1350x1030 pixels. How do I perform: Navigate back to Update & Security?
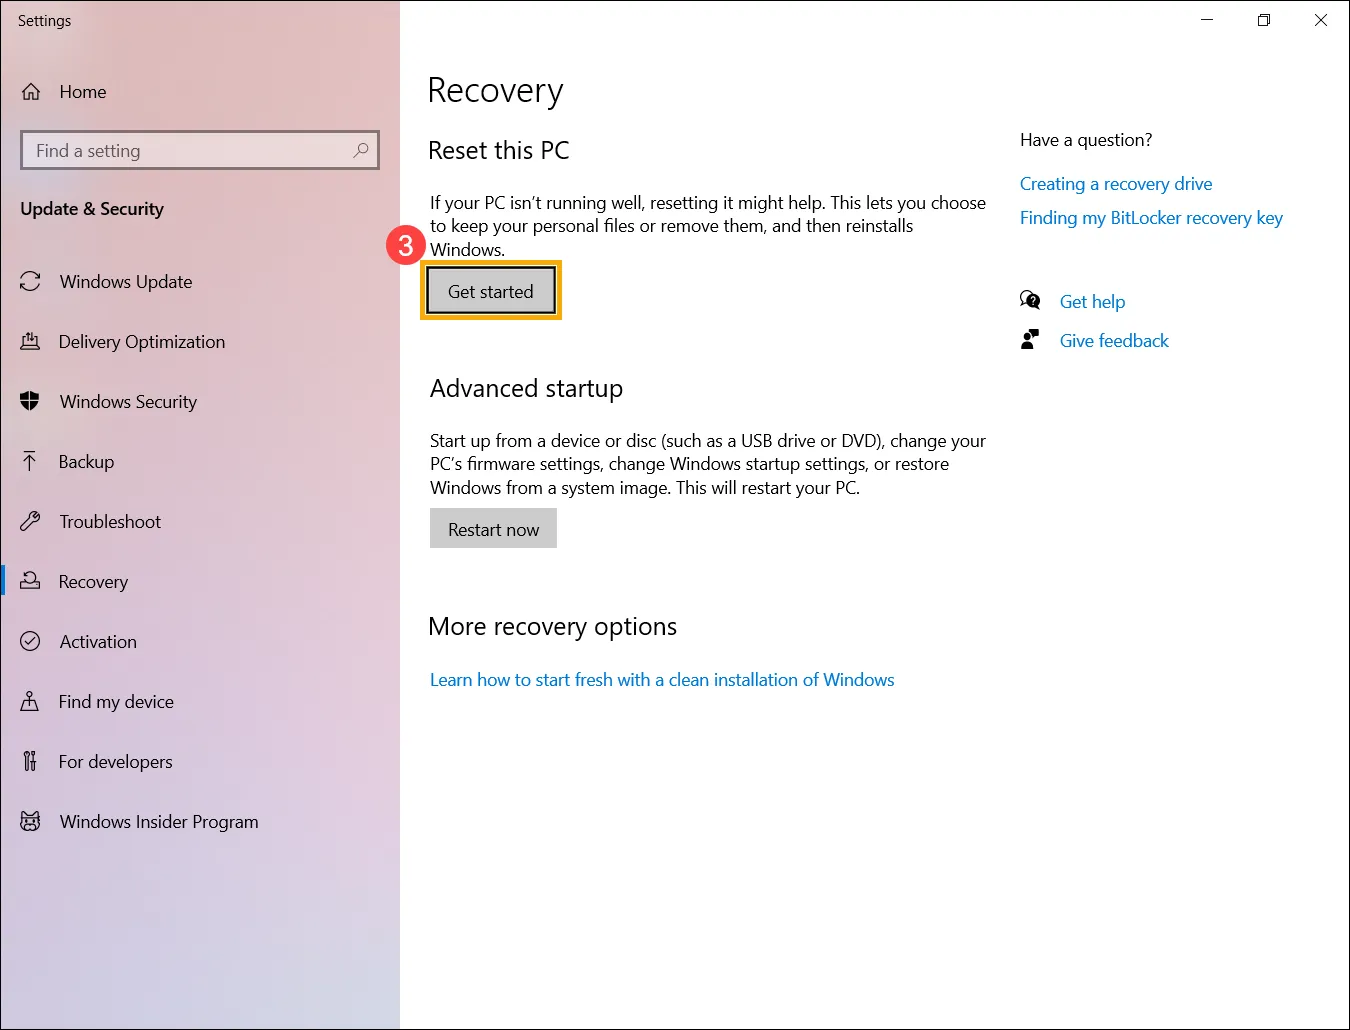pos(91,209)
